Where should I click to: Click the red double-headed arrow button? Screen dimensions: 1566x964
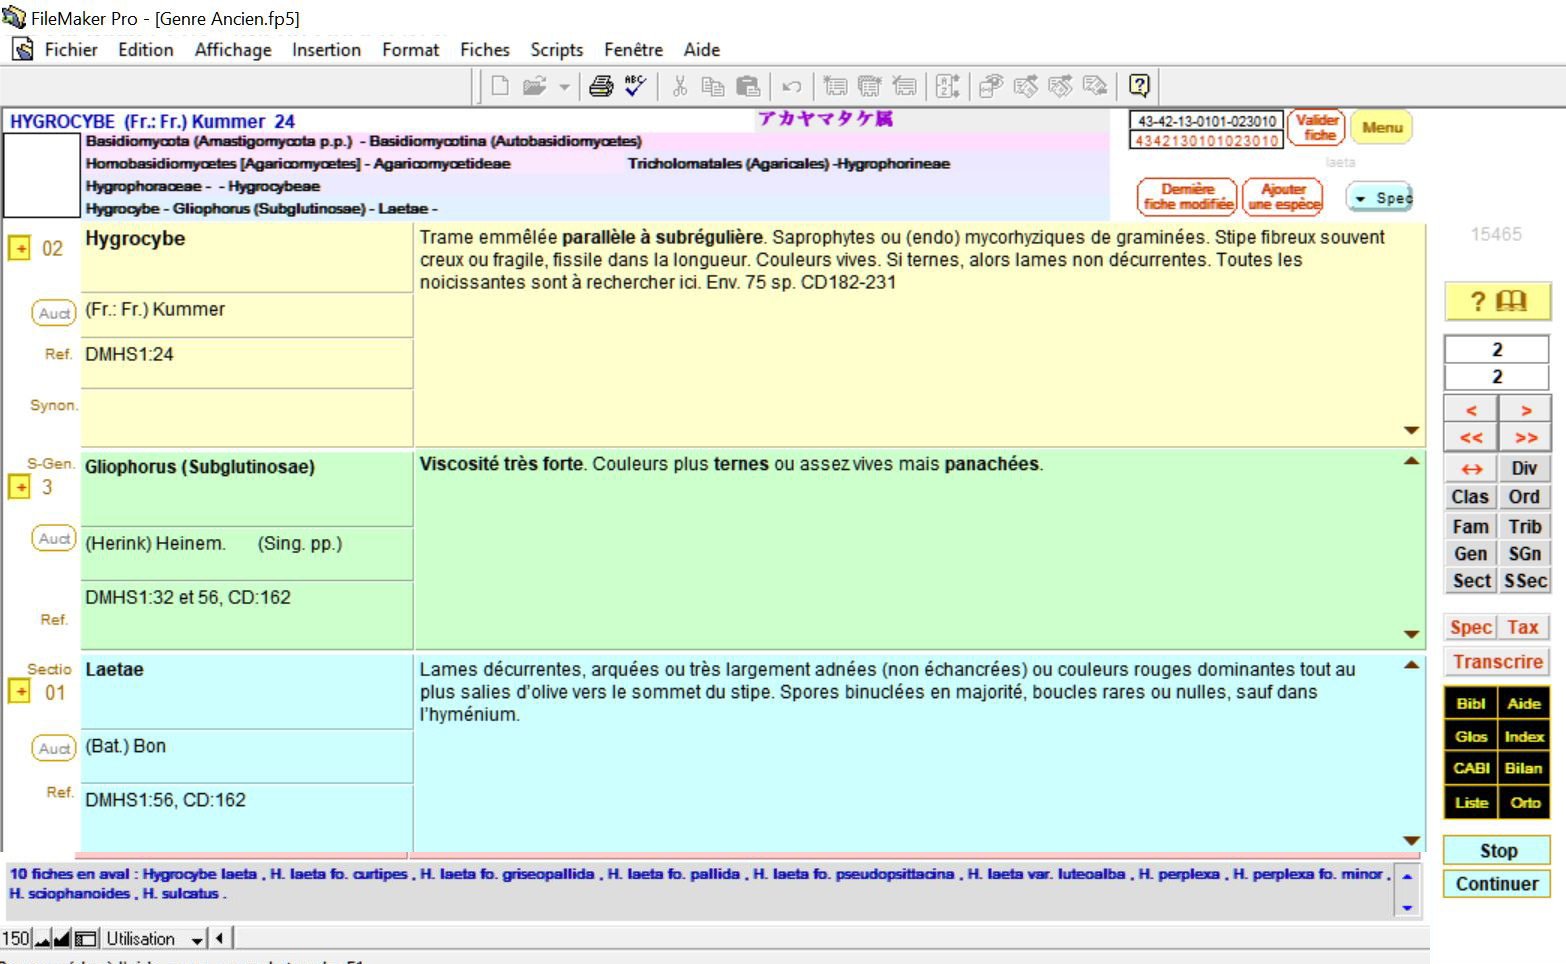[1471, 468]
